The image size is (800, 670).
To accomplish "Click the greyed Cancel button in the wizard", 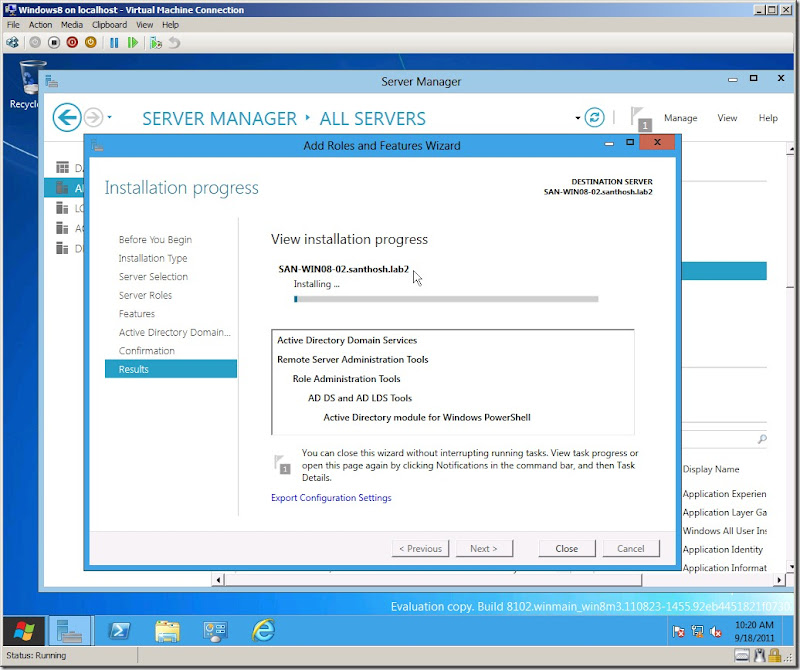I will click(631, 549).
